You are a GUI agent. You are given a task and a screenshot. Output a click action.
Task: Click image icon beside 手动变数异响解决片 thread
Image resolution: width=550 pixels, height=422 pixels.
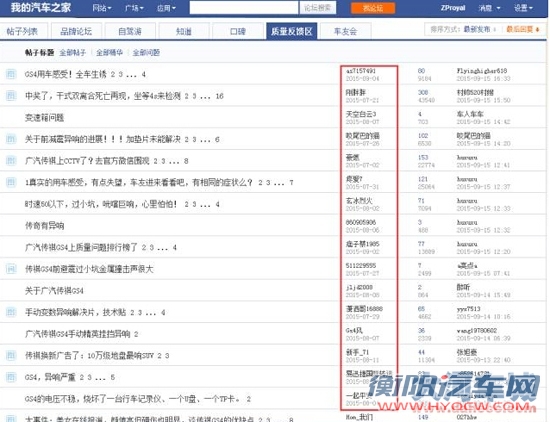(11, 312)
